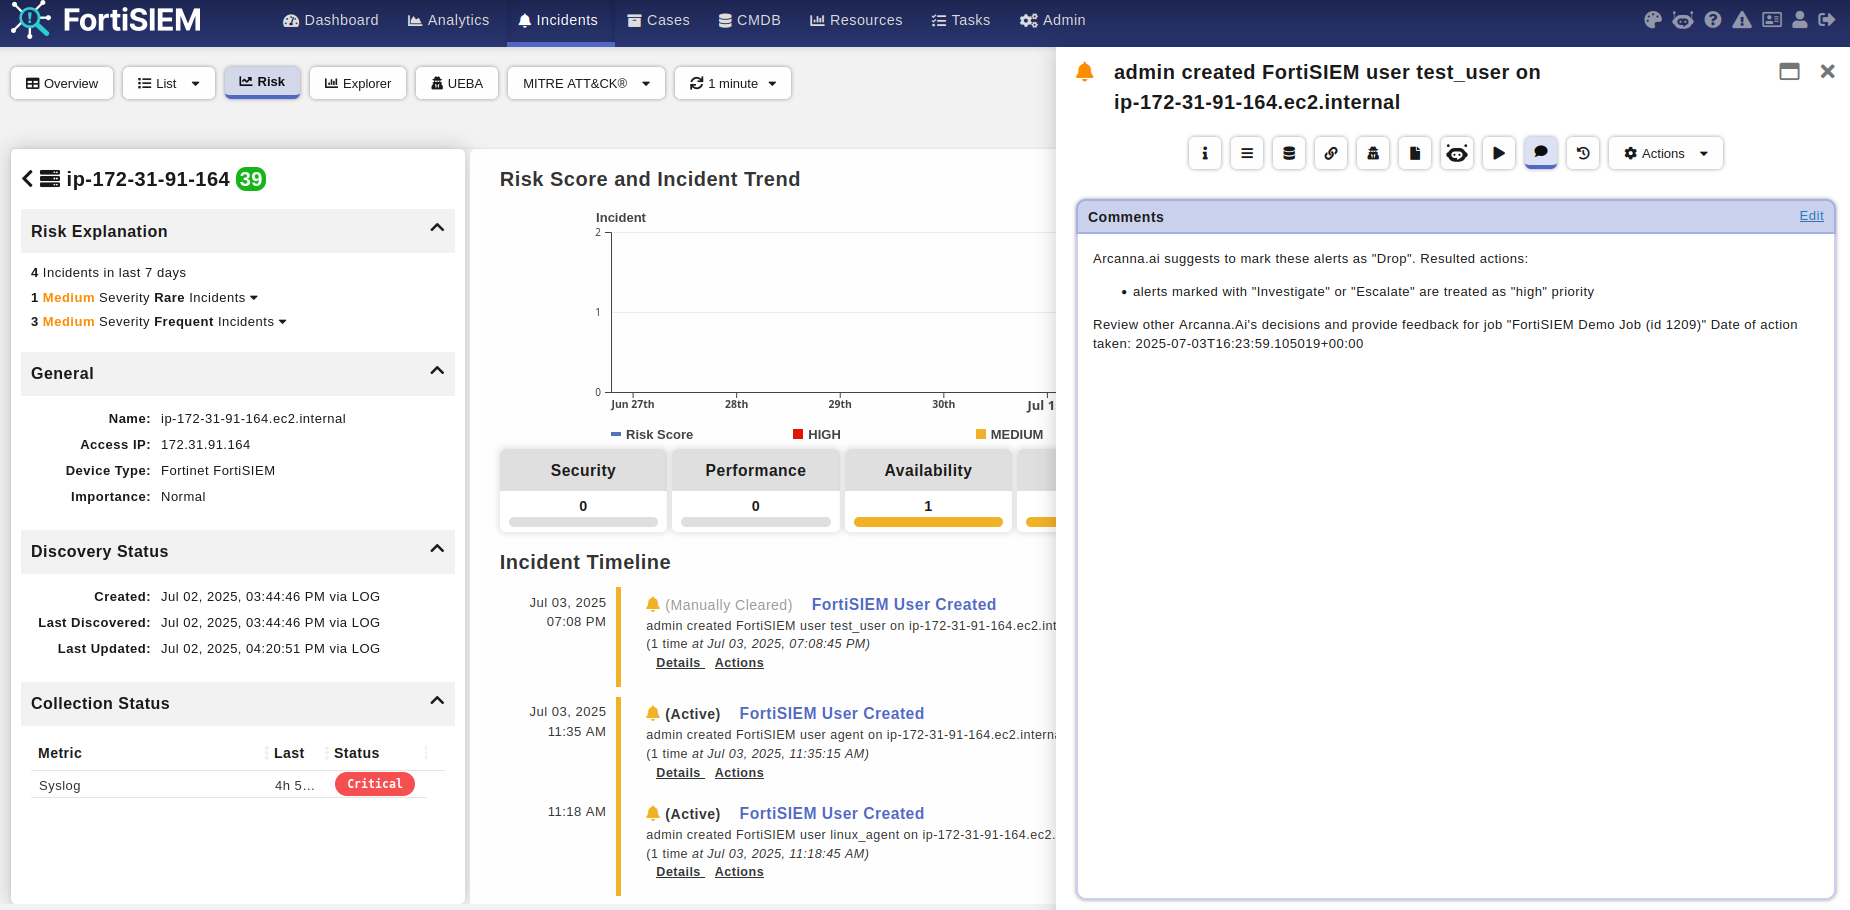
Task: Click the document file icon in incident toolbar
Action: 1415,153
